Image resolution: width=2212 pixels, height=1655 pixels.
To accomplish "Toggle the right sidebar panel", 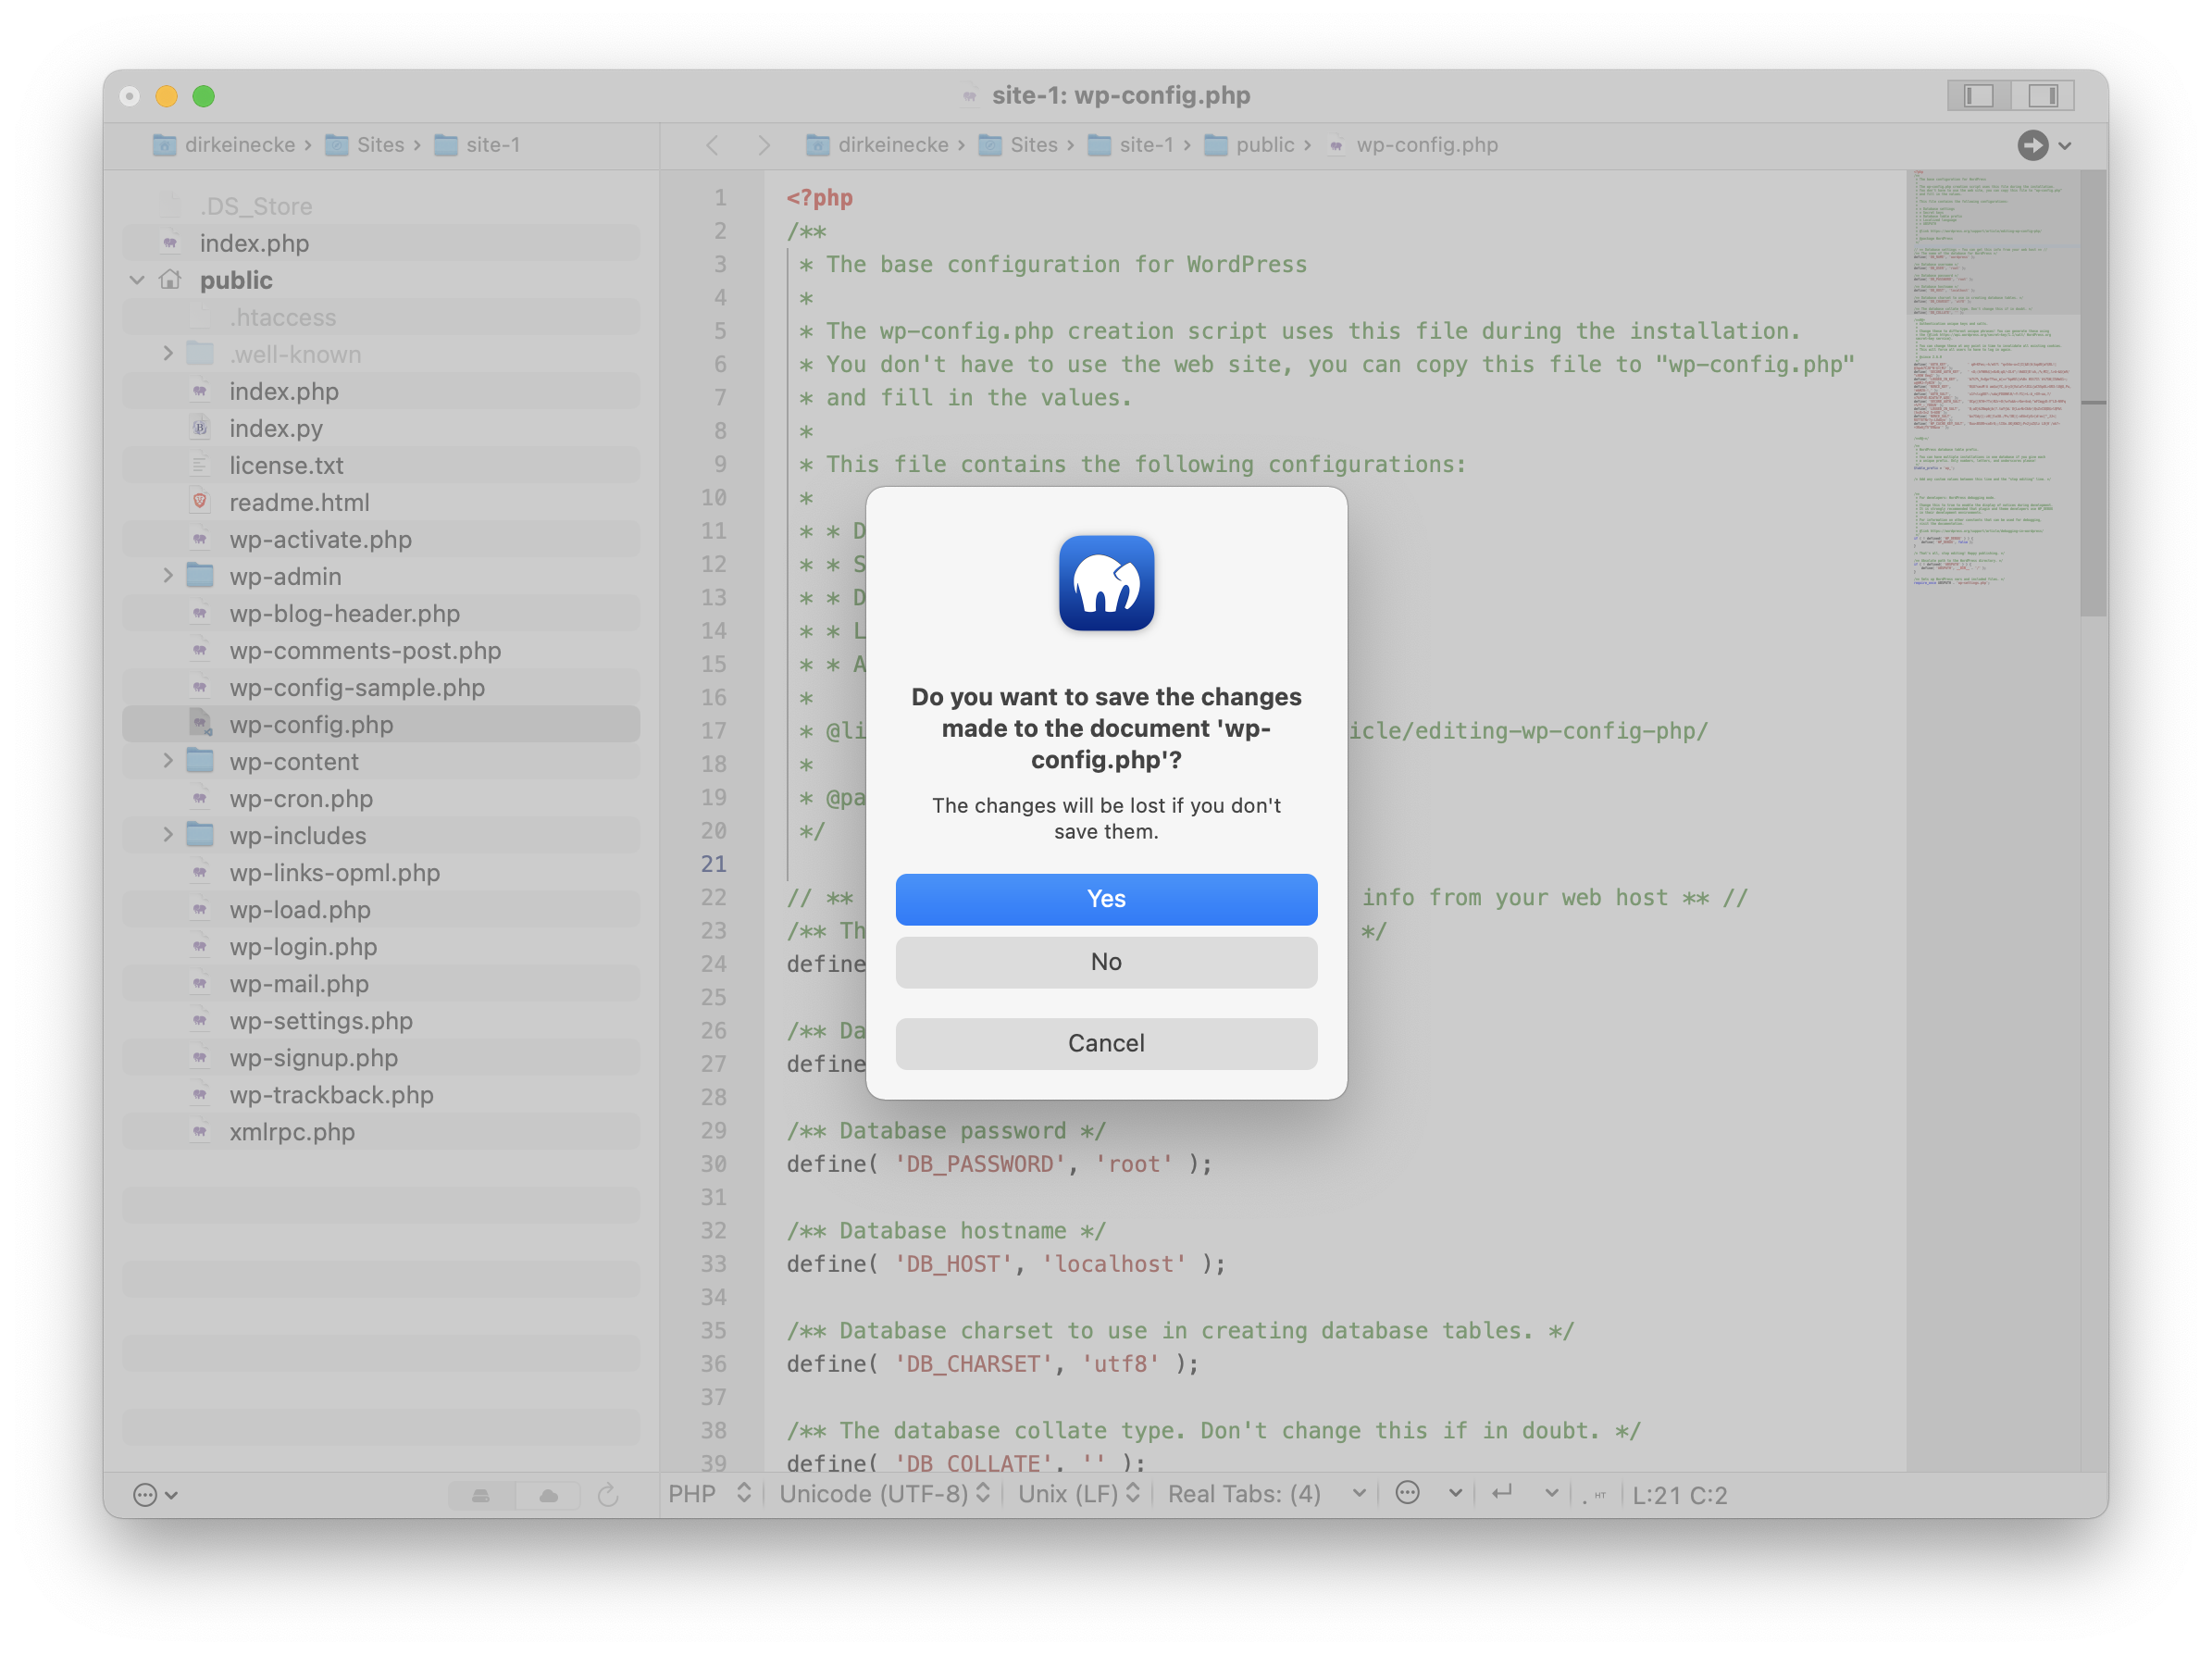I will coord(2042,95).
